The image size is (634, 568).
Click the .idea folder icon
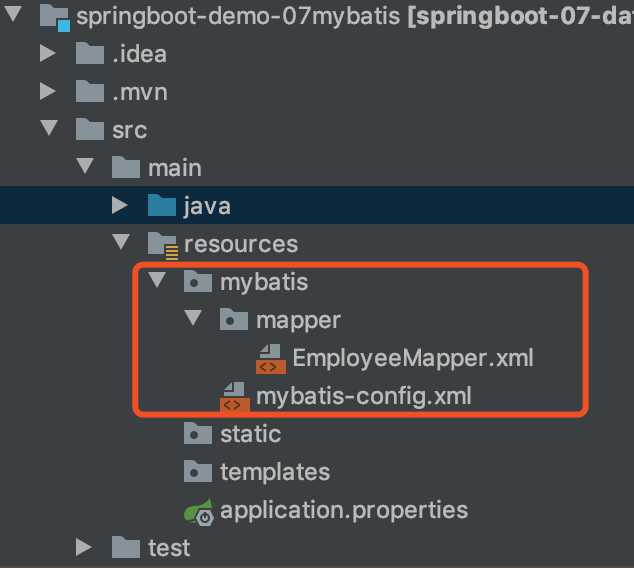point(90,53)
